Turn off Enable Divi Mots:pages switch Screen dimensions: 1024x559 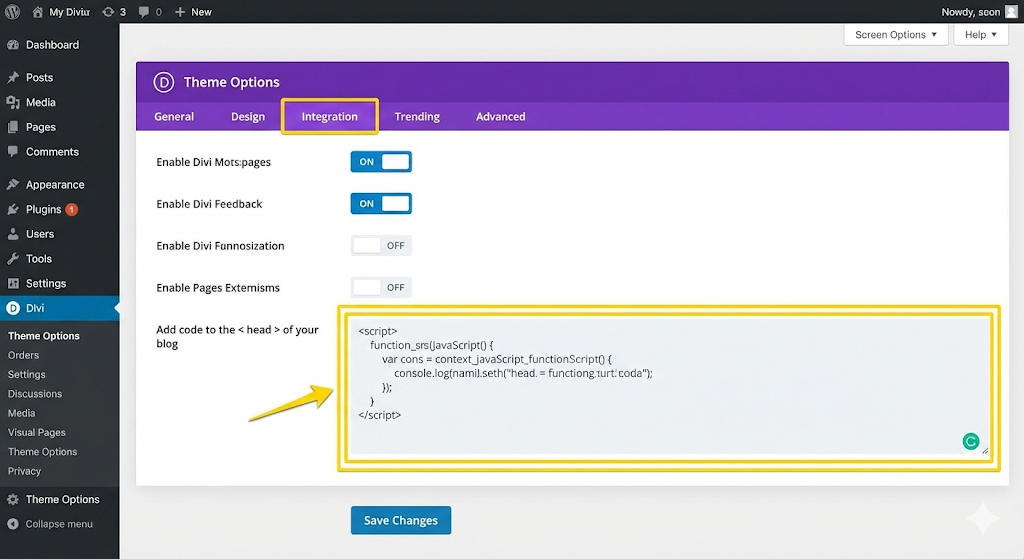381,162
